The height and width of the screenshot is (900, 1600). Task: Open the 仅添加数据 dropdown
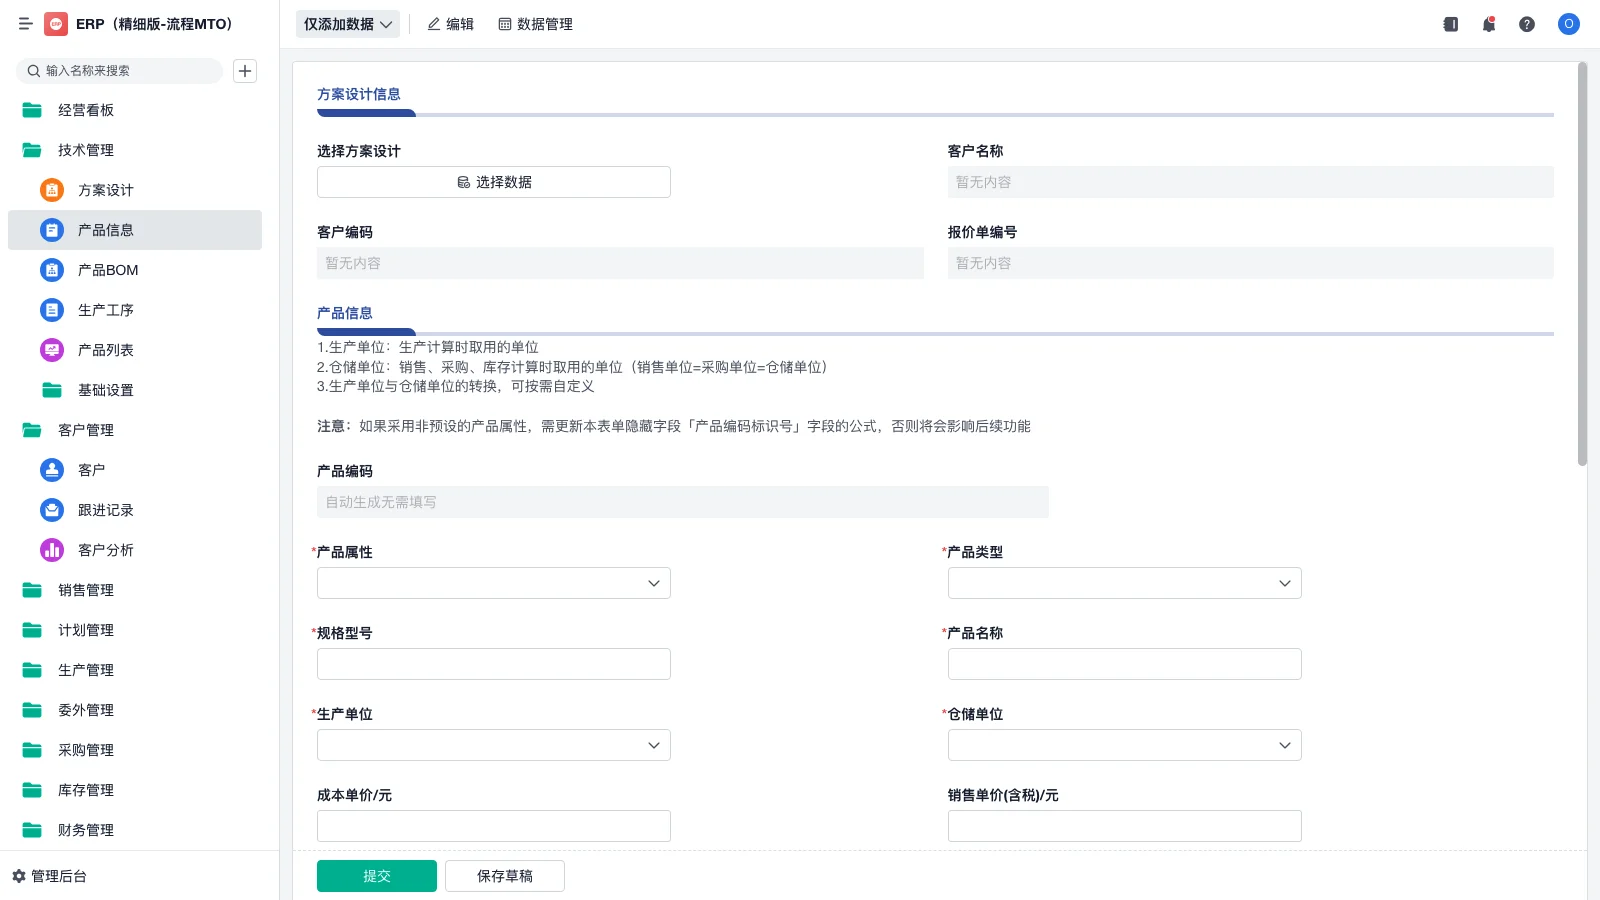pyautogui.click(x=346, y=22)
